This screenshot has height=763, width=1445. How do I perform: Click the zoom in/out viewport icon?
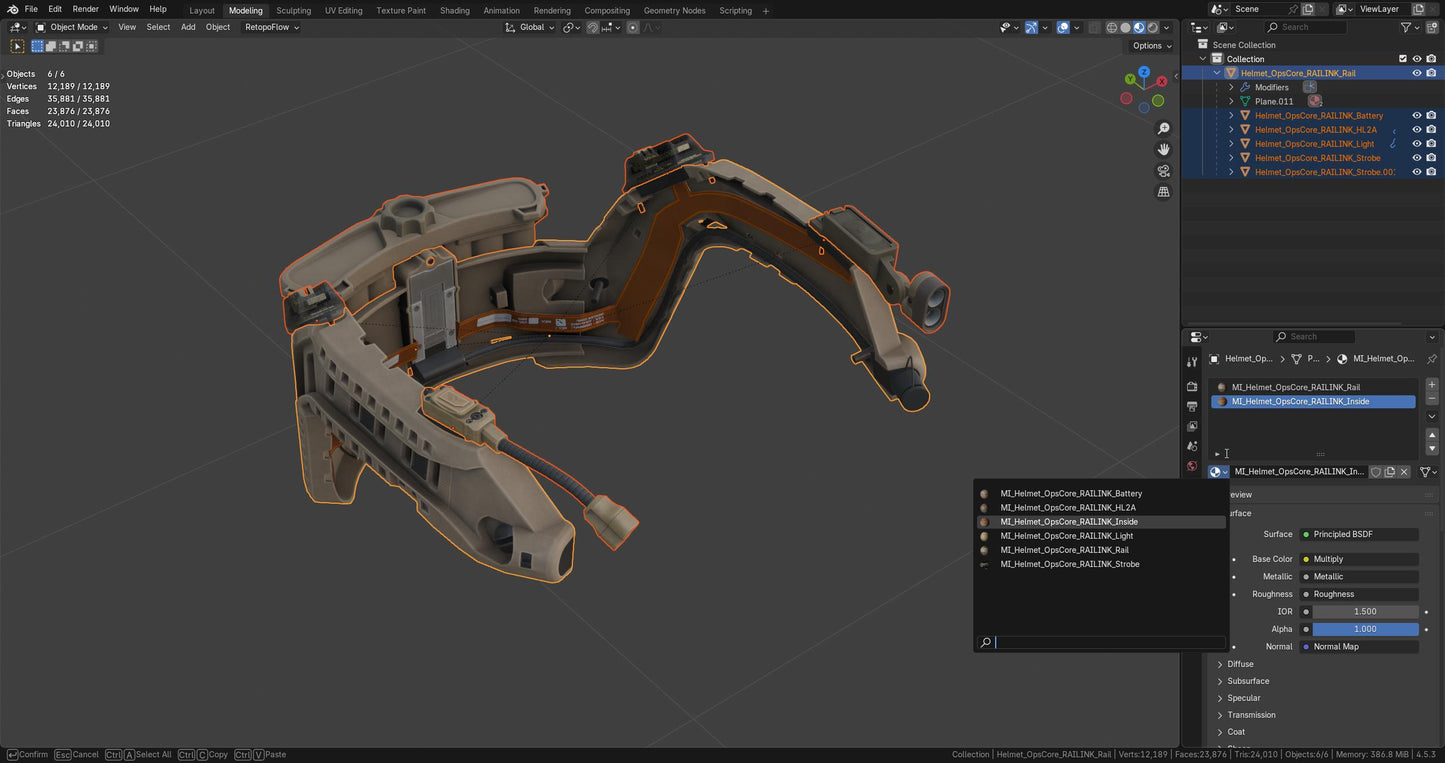1163,129
